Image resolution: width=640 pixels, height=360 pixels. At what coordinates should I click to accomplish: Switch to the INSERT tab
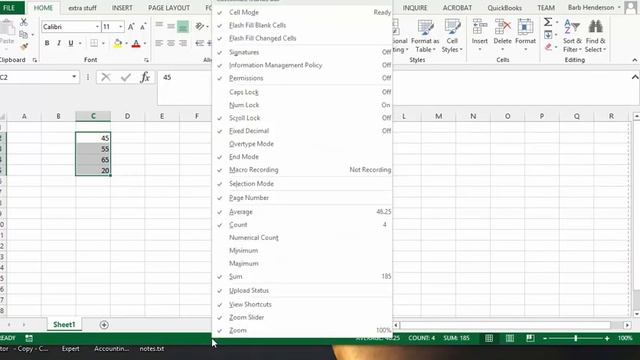[122, 8]
